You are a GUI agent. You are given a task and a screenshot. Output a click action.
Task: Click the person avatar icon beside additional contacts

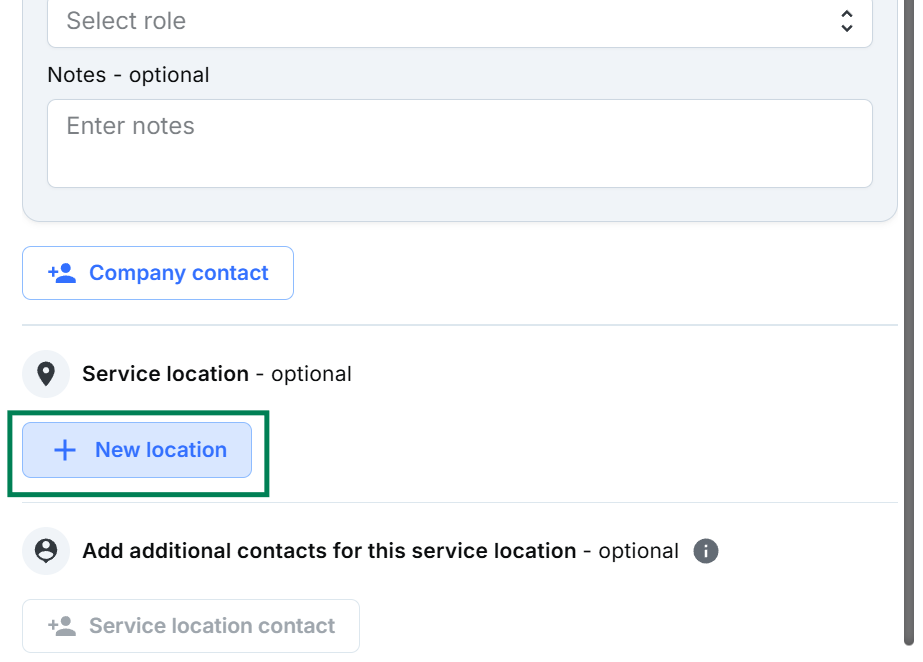pyautogui.click(x=45, y=551)
